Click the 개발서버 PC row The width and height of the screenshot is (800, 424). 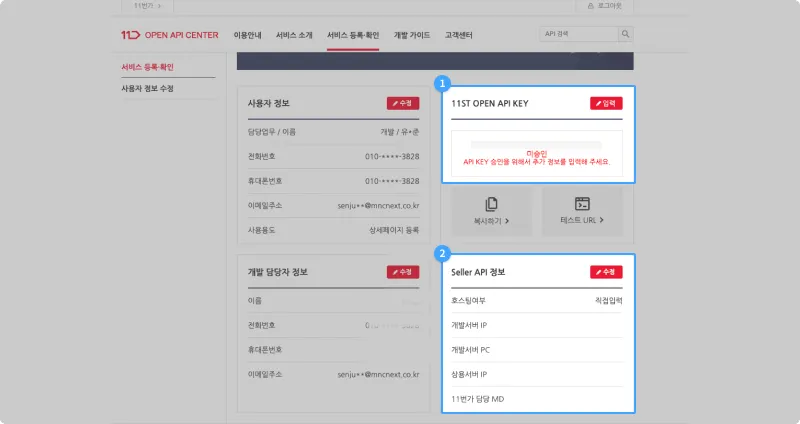pos(537,350)
